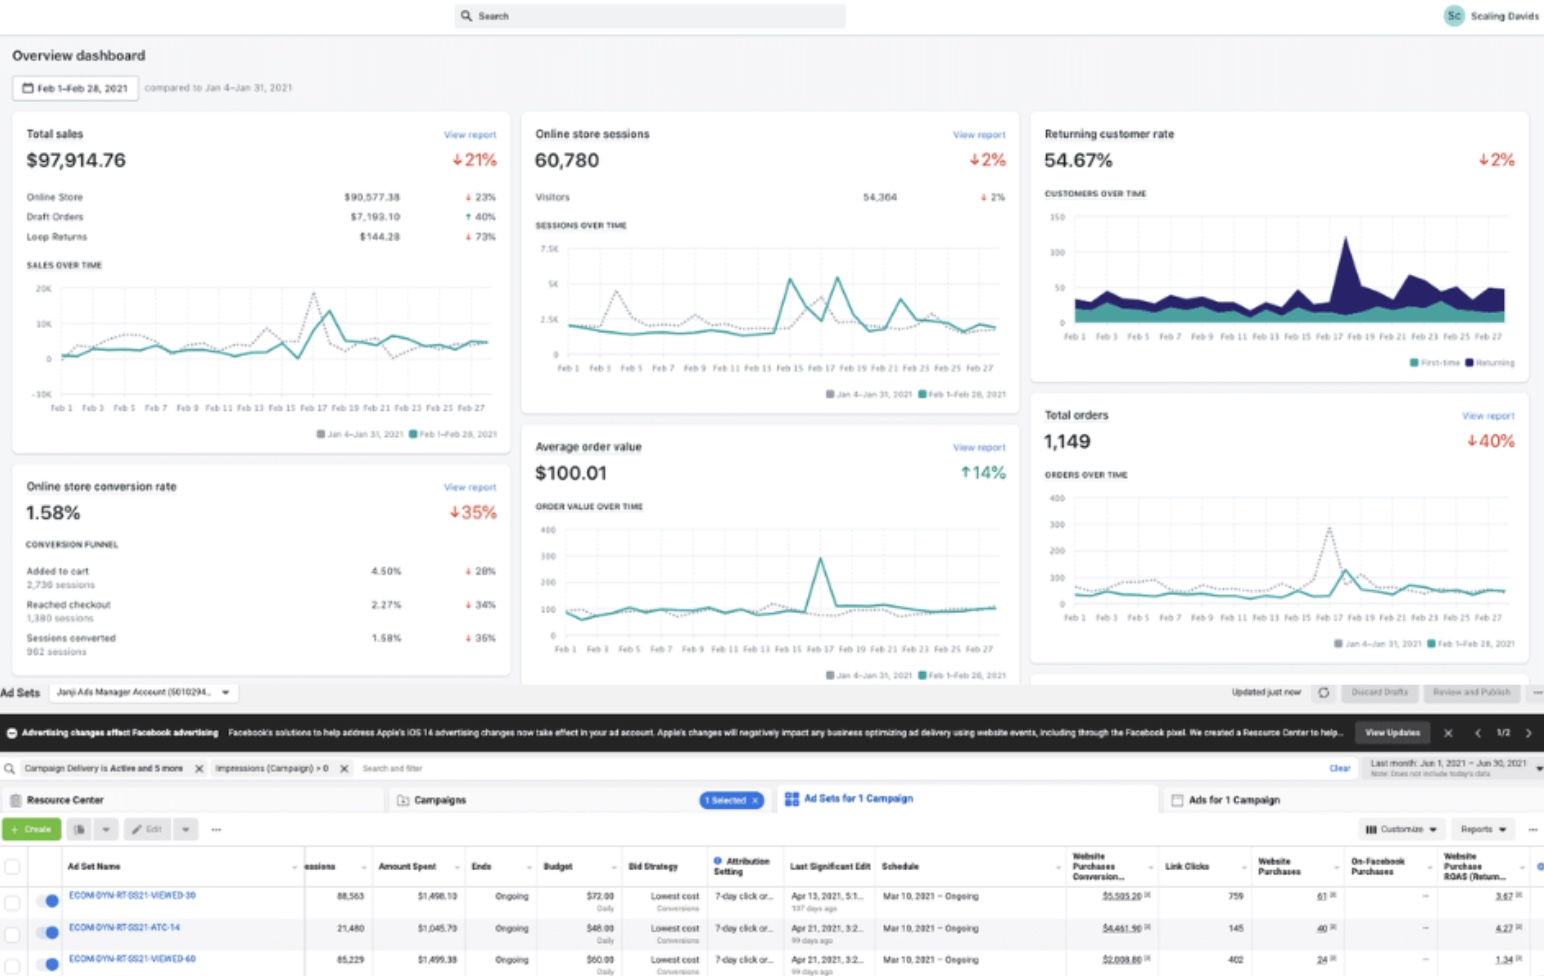Image resolution: width=1544 pixels, height=976 pixels.
Task: Click the refresh icon beside Updated just now
Action: tap(1323, 692)
